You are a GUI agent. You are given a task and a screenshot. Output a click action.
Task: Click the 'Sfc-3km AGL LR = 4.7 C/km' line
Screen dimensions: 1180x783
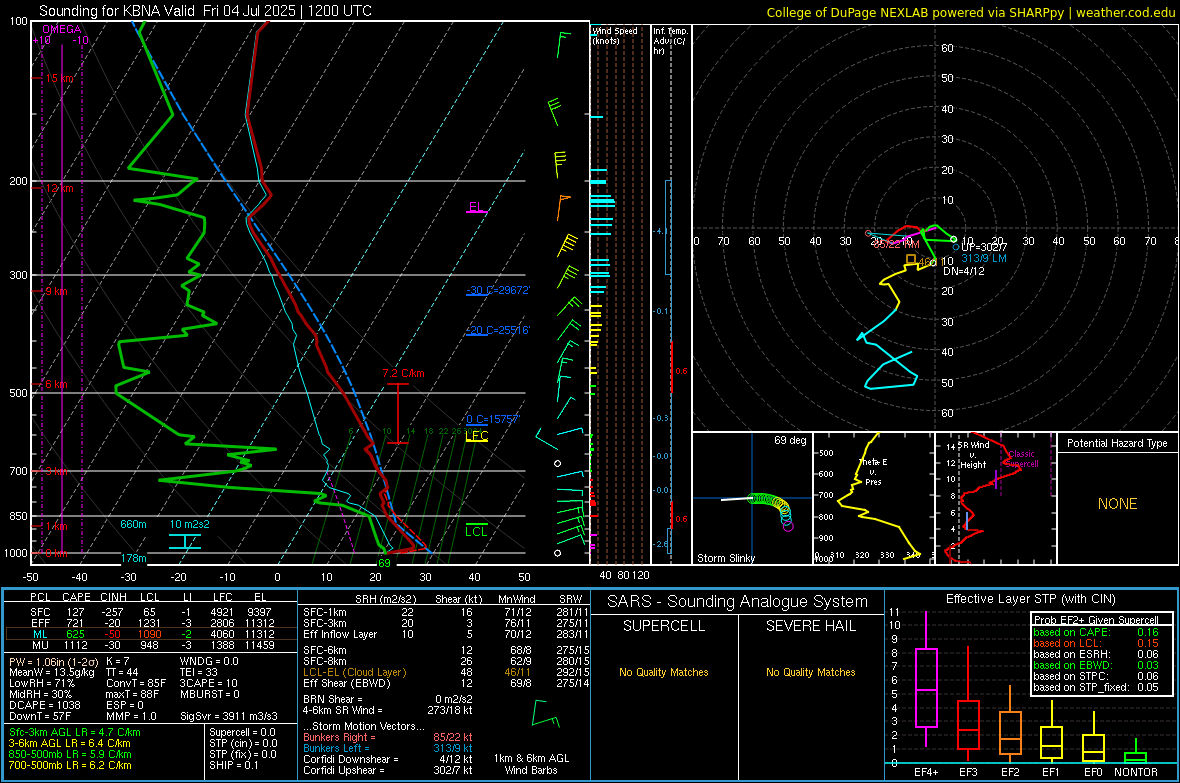tap(75, 732)
